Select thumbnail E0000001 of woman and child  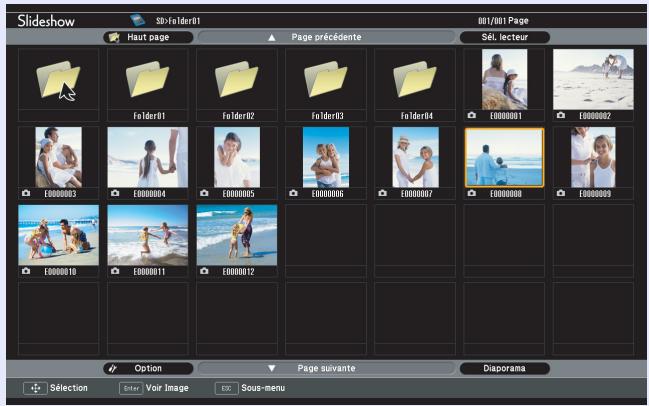(505, 79)
